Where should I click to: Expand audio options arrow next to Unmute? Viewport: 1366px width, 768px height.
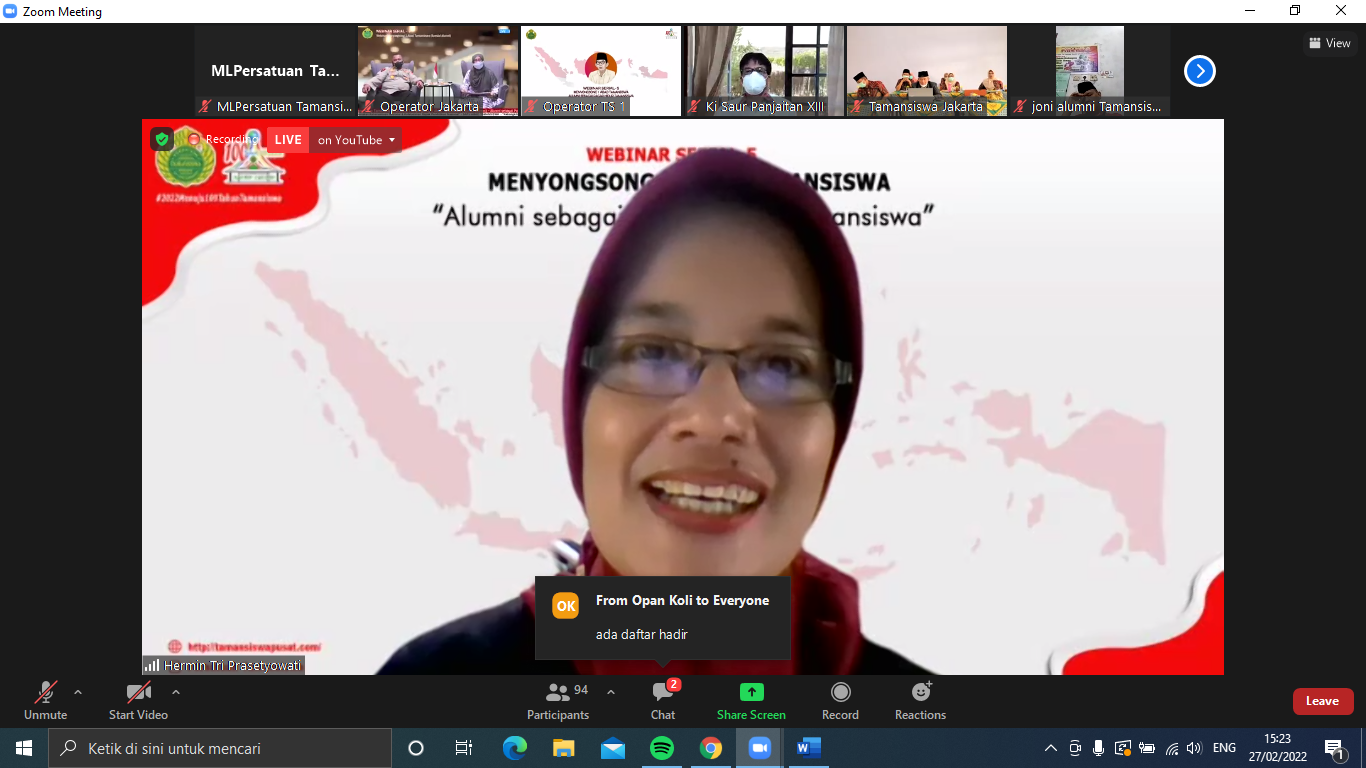pos(78,692)
